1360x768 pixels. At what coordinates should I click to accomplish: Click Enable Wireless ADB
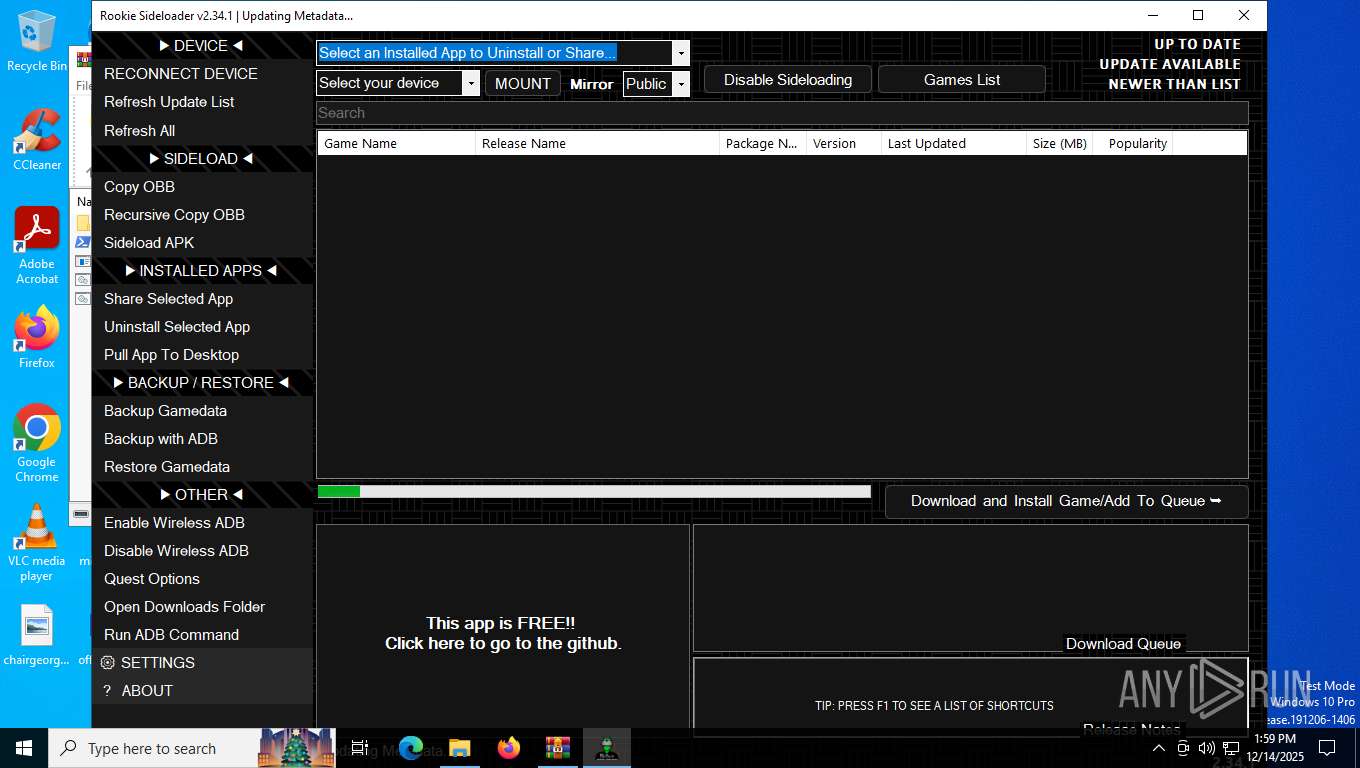(202, 523)
